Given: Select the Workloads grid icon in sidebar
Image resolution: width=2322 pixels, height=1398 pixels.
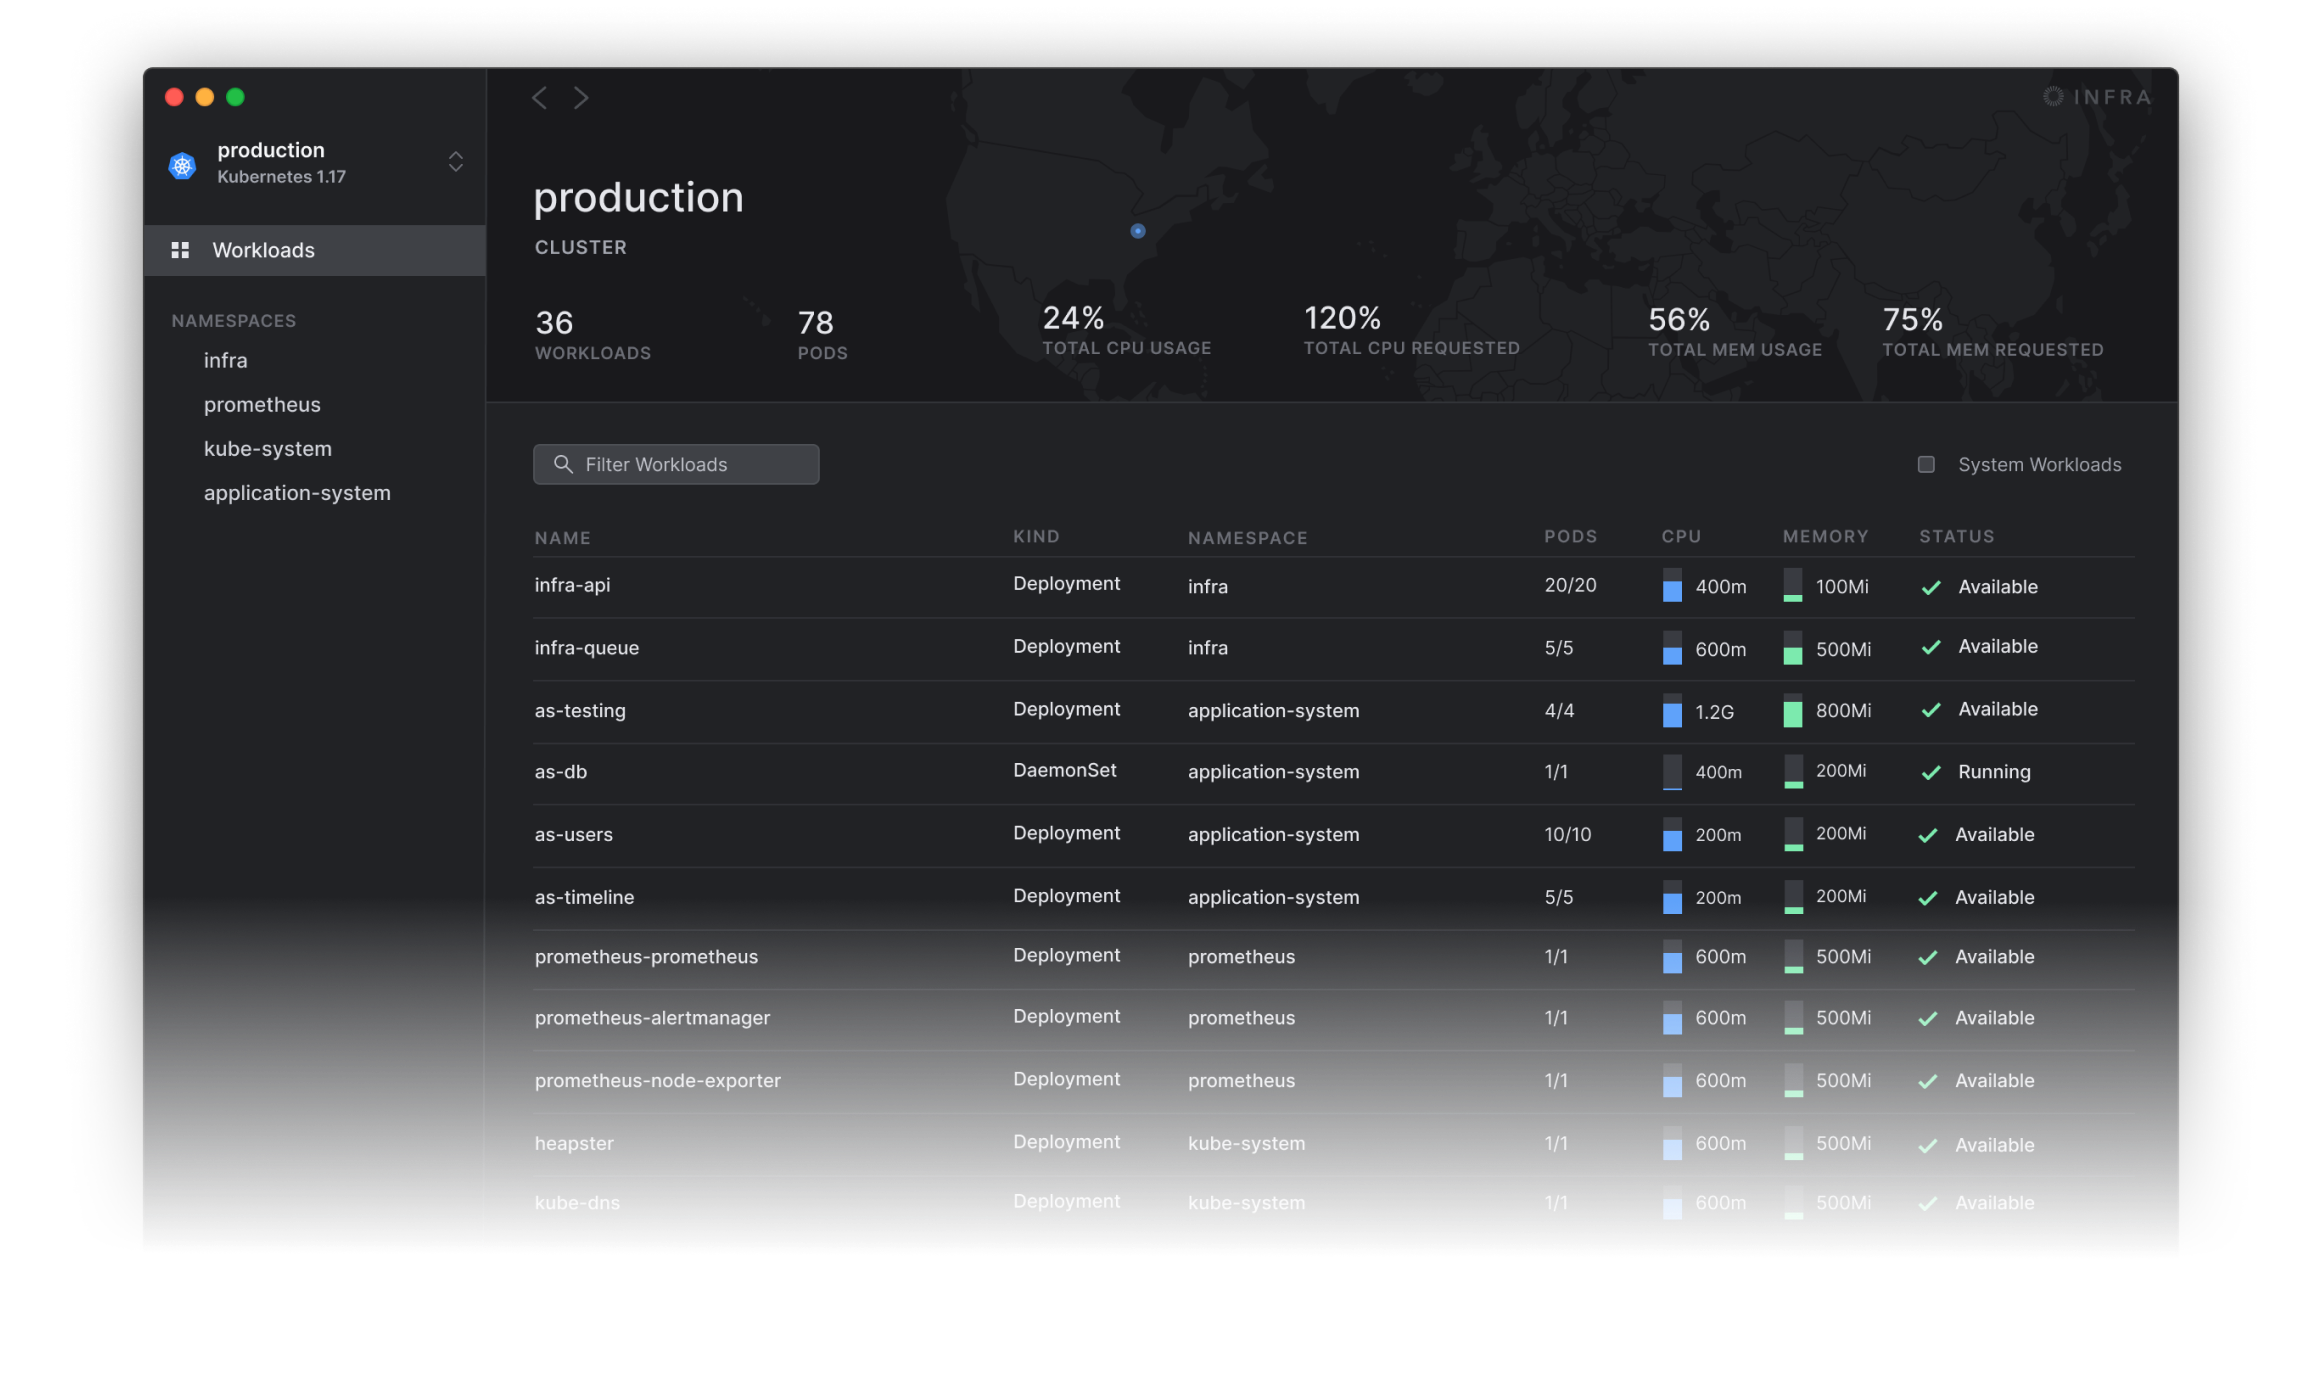Looking at the screenshot, I should 181,250.
